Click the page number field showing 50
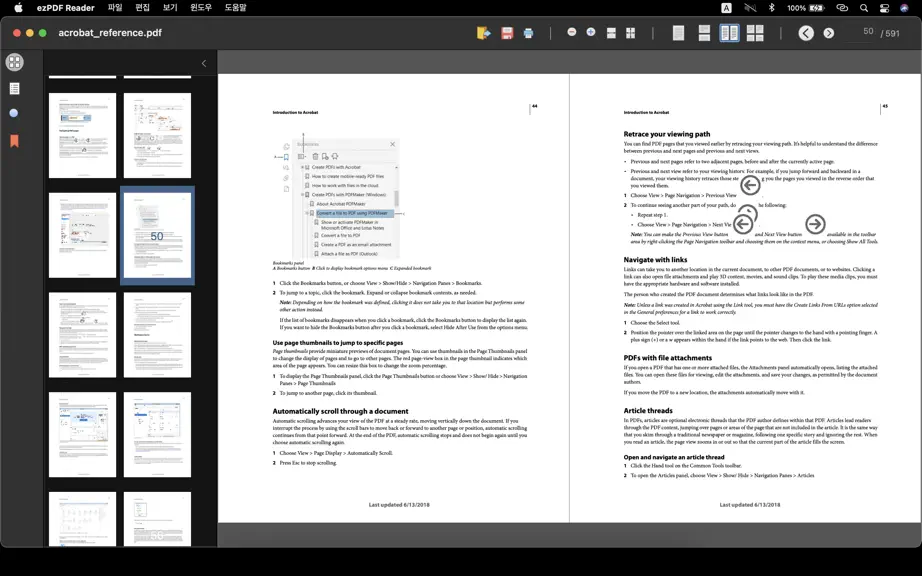The height and width of the screenshot is (576, 922). coord(859,32)
